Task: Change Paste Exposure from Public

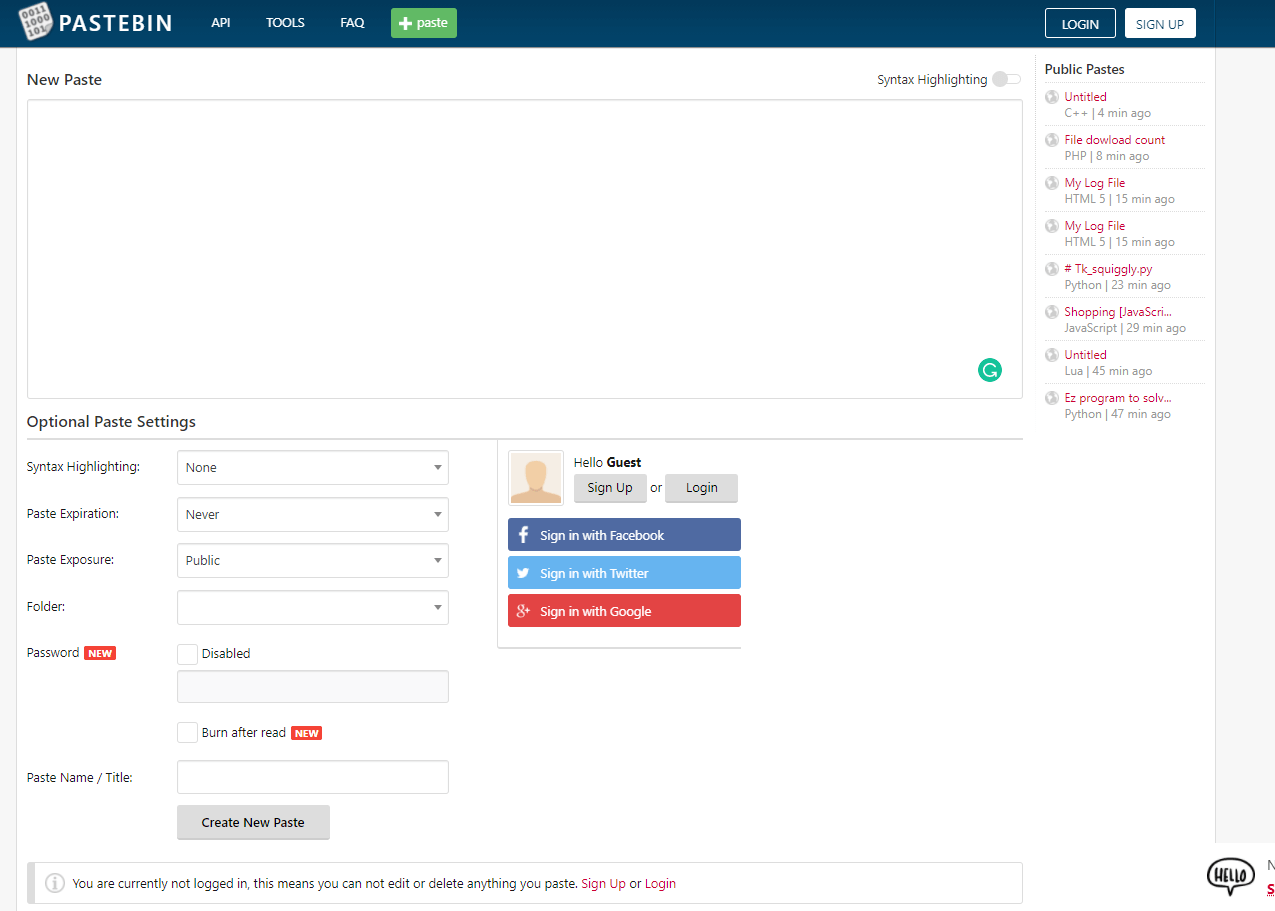Action: (312, 560)
